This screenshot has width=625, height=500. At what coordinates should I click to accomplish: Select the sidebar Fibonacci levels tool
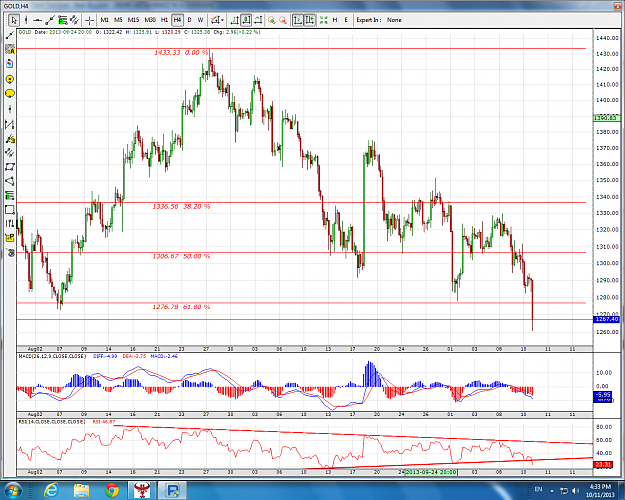pyautogui.click(x=10, y=195)
